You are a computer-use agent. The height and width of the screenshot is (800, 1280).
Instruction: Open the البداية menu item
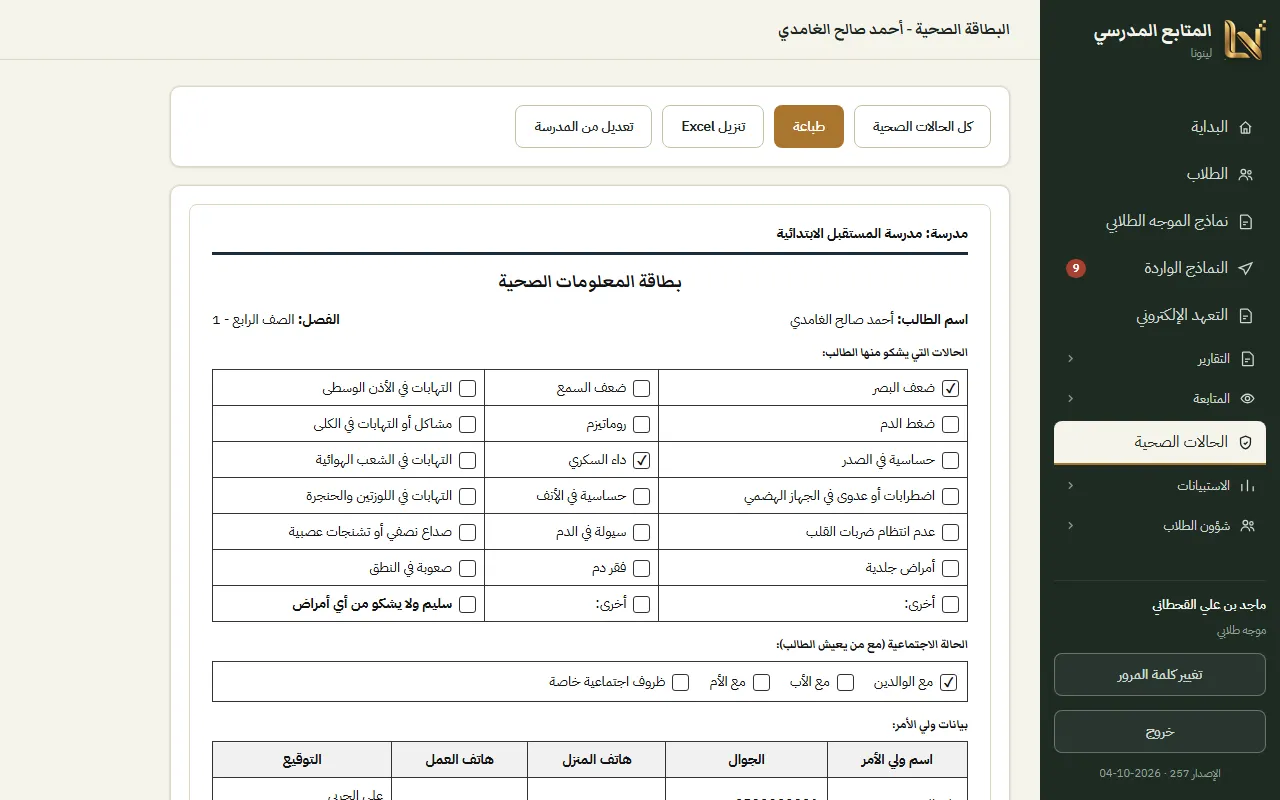pyautogui.click(x=1160, y=128)
